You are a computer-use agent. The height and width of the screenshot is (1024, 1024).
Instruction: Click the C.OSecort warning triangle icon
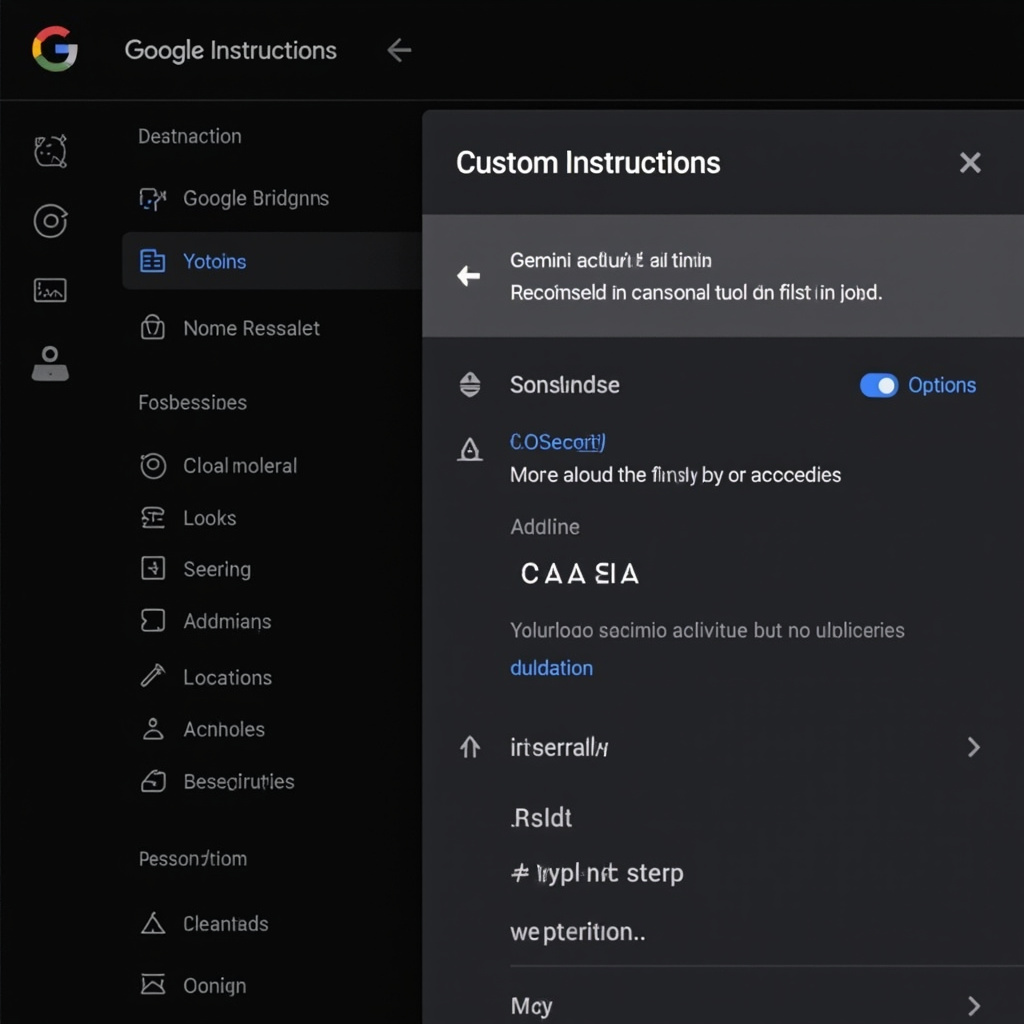click(470, 449)
